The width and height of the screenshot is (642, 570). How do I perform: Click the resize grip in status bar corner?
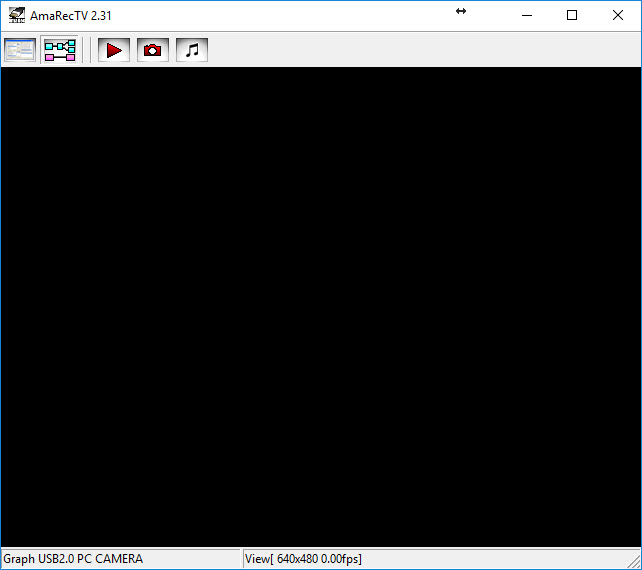click(635, 561)
